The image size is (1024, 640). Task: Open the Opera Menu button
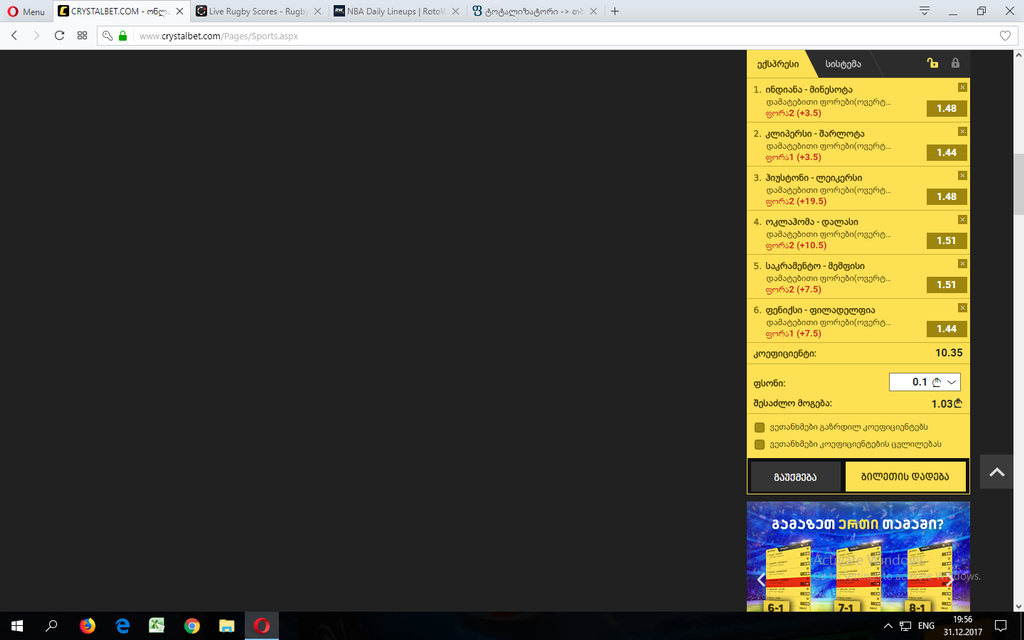[x=26, y=11]
